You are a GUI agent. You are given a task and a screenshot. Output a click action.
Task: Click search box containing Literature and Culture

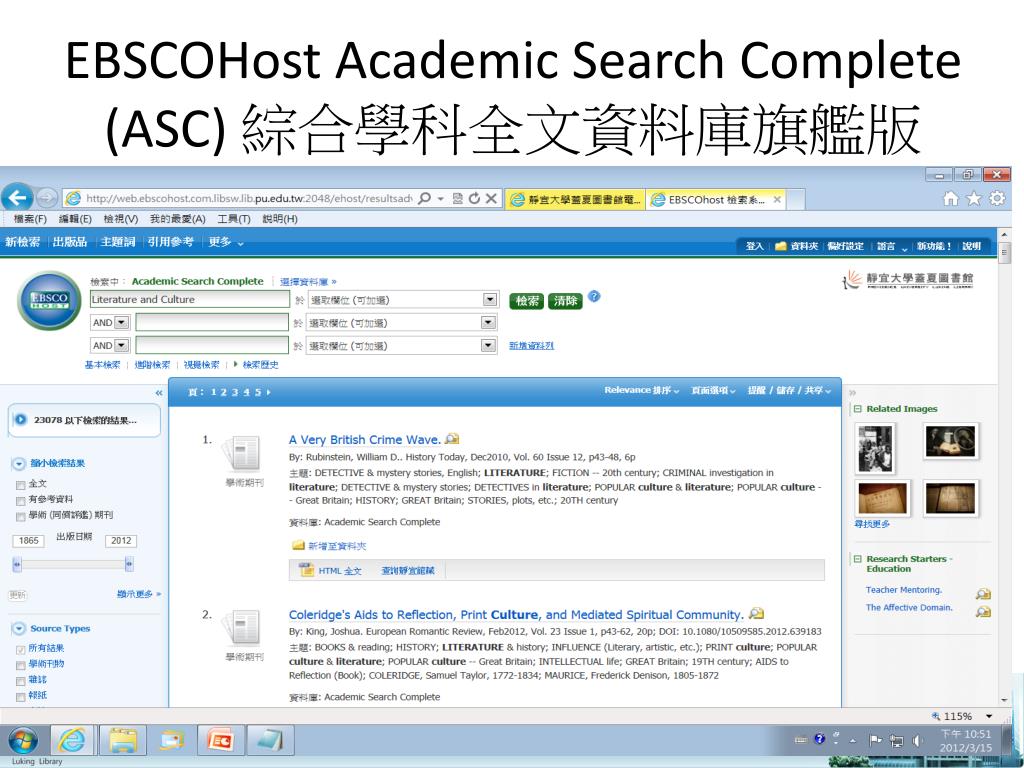[189, 299]
